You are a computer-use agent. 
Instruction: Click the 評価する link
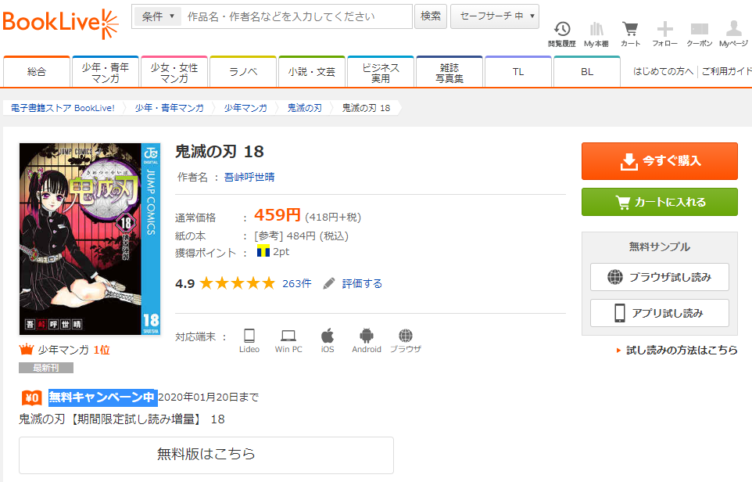coord(362,283)
